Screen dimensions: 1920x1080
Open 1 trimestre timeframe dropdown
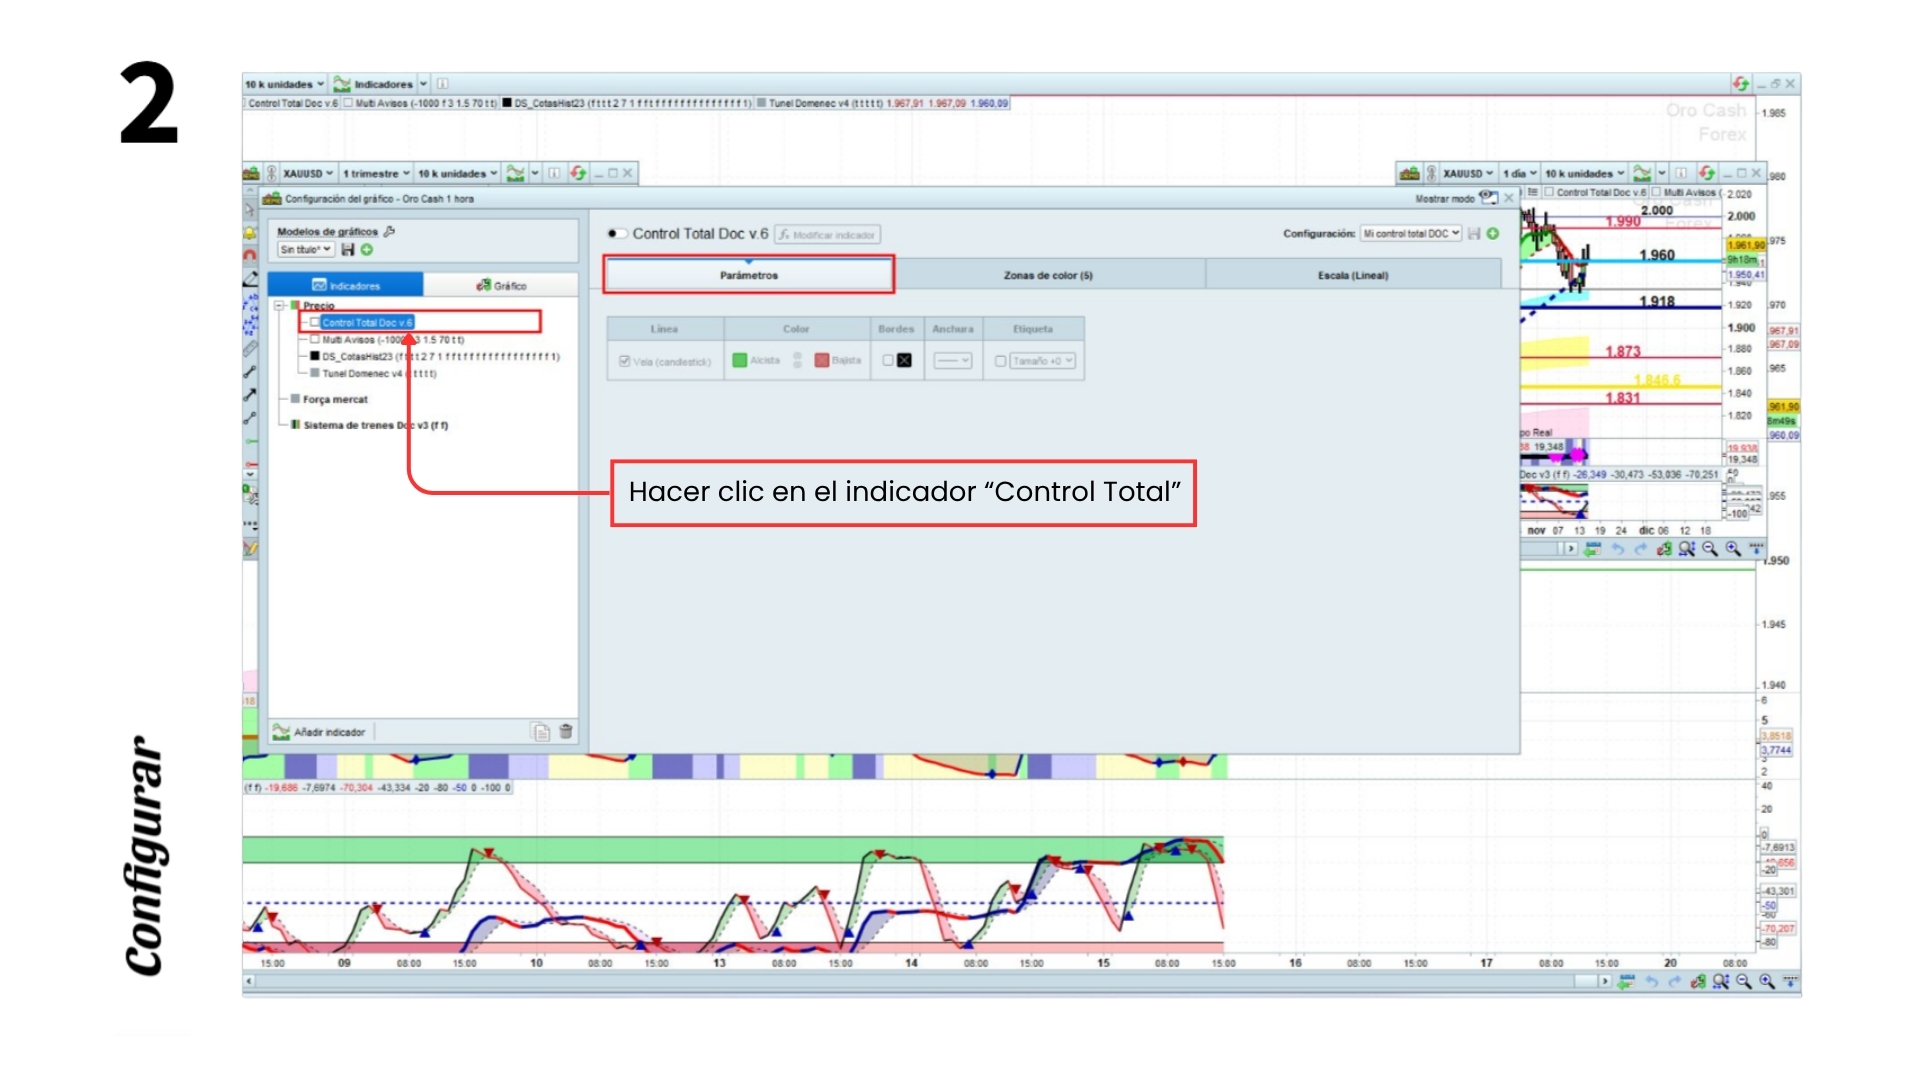tap(376, 173)
